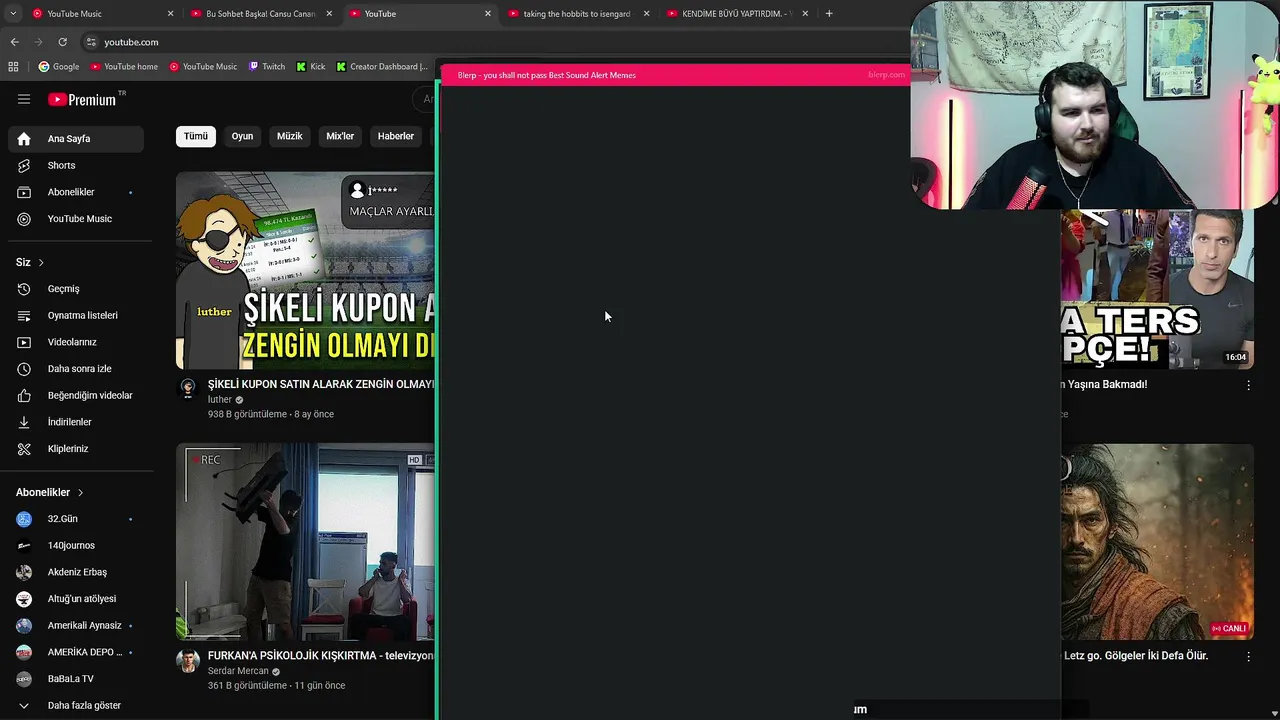Viewport: 1280px width, 720px height.
Task: Open the browser apps grid in bookmarks bar
Action: [x=13, y=67]
